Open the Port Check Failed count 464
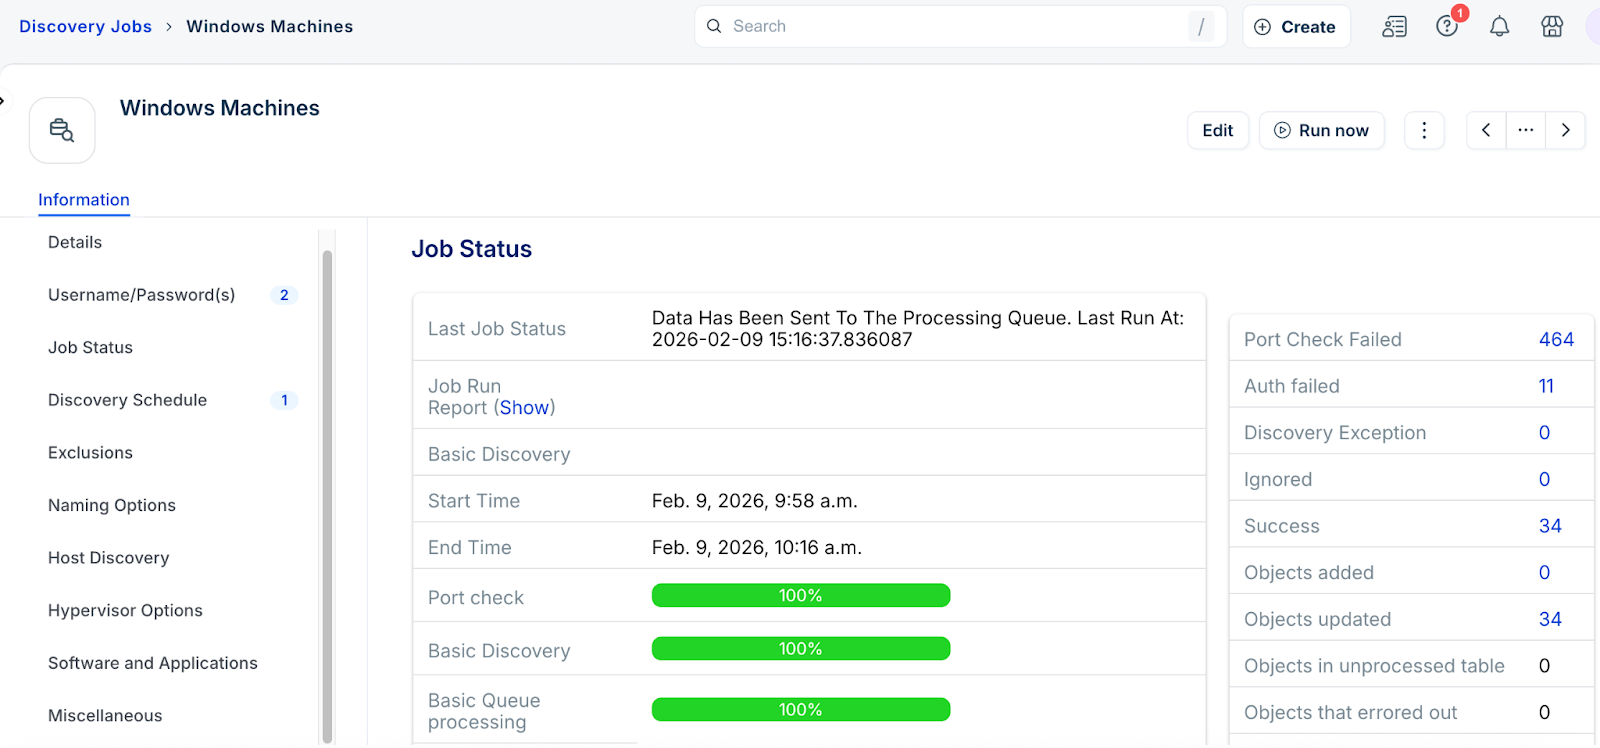Viewport: 1600px width, 748px height. [1556, 340]
